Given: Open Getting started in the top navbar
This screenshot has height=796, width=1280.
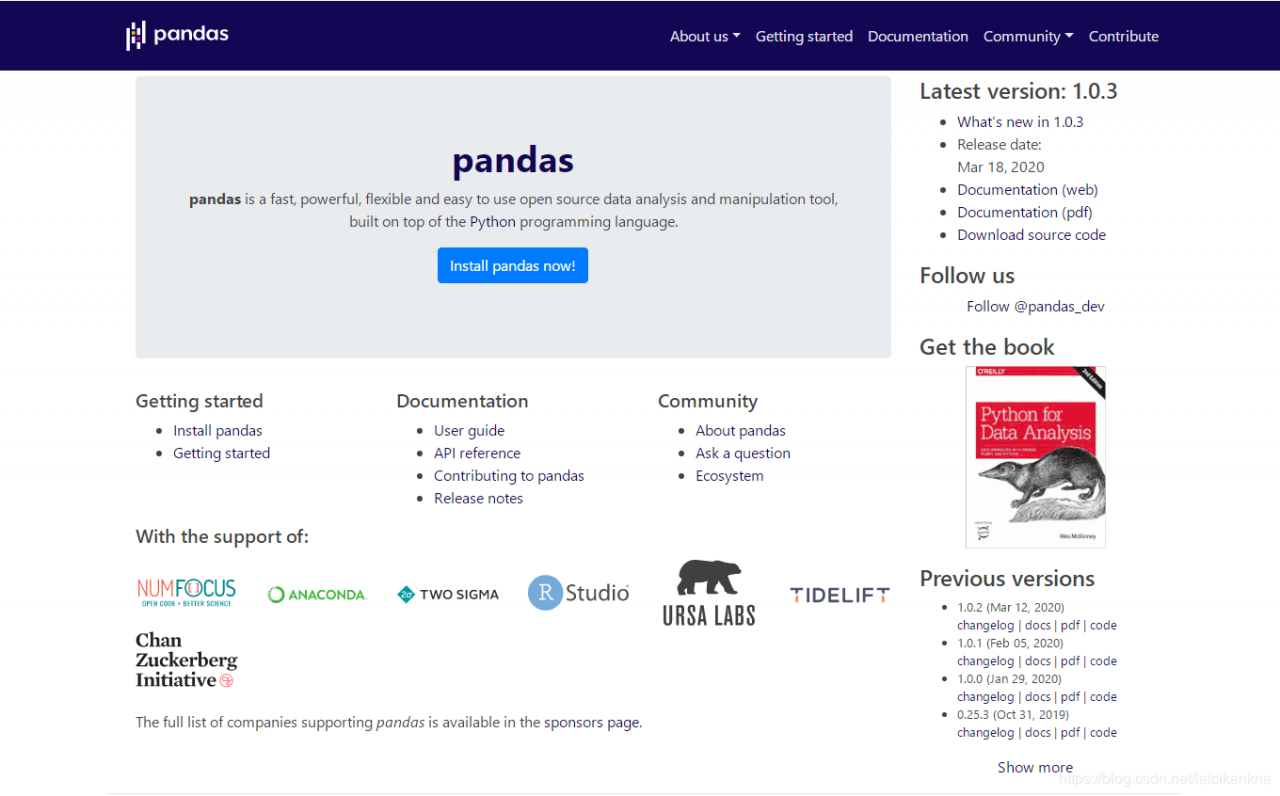Looking at the screenshot, I should (x=804, y=36).
